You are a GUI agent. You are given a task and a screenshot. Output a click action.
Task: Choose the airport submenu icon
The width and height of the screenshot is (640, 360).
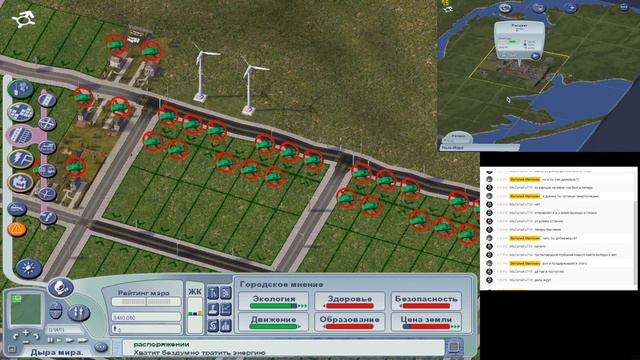tap(47, 193)
